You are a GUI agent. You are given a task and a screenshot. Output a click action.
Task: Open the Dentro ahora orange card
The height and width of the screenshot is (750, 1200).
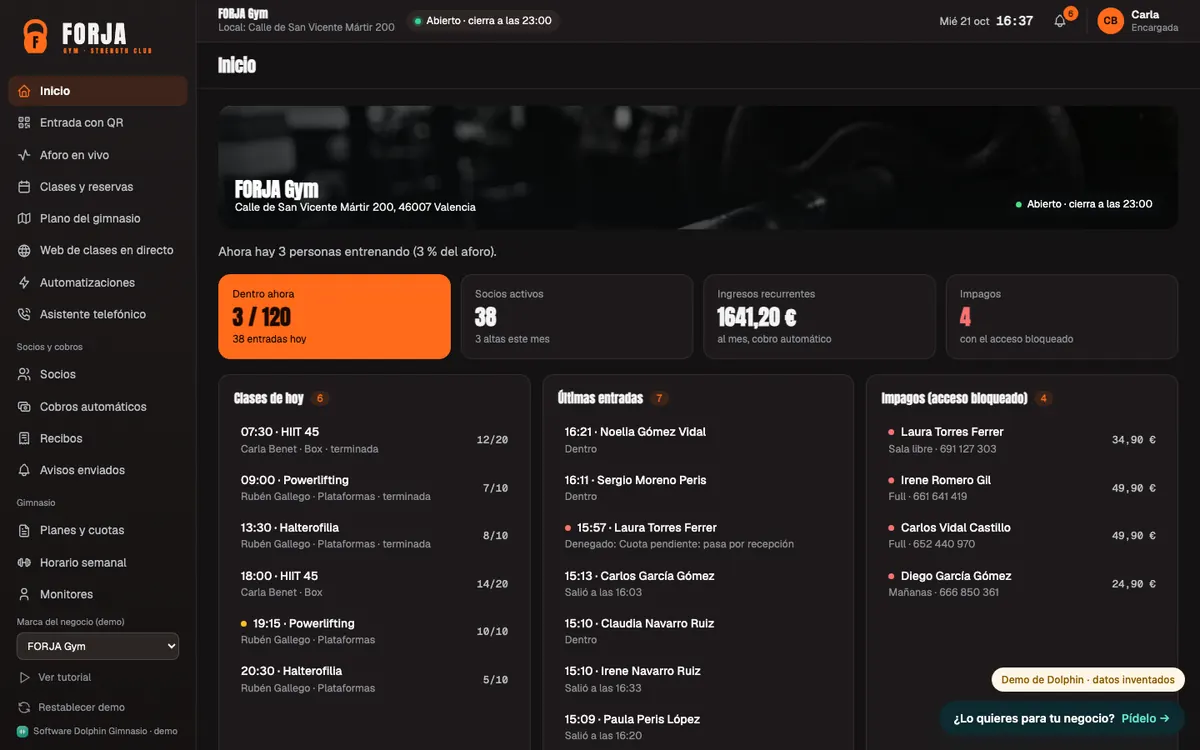tap(335, 317)
